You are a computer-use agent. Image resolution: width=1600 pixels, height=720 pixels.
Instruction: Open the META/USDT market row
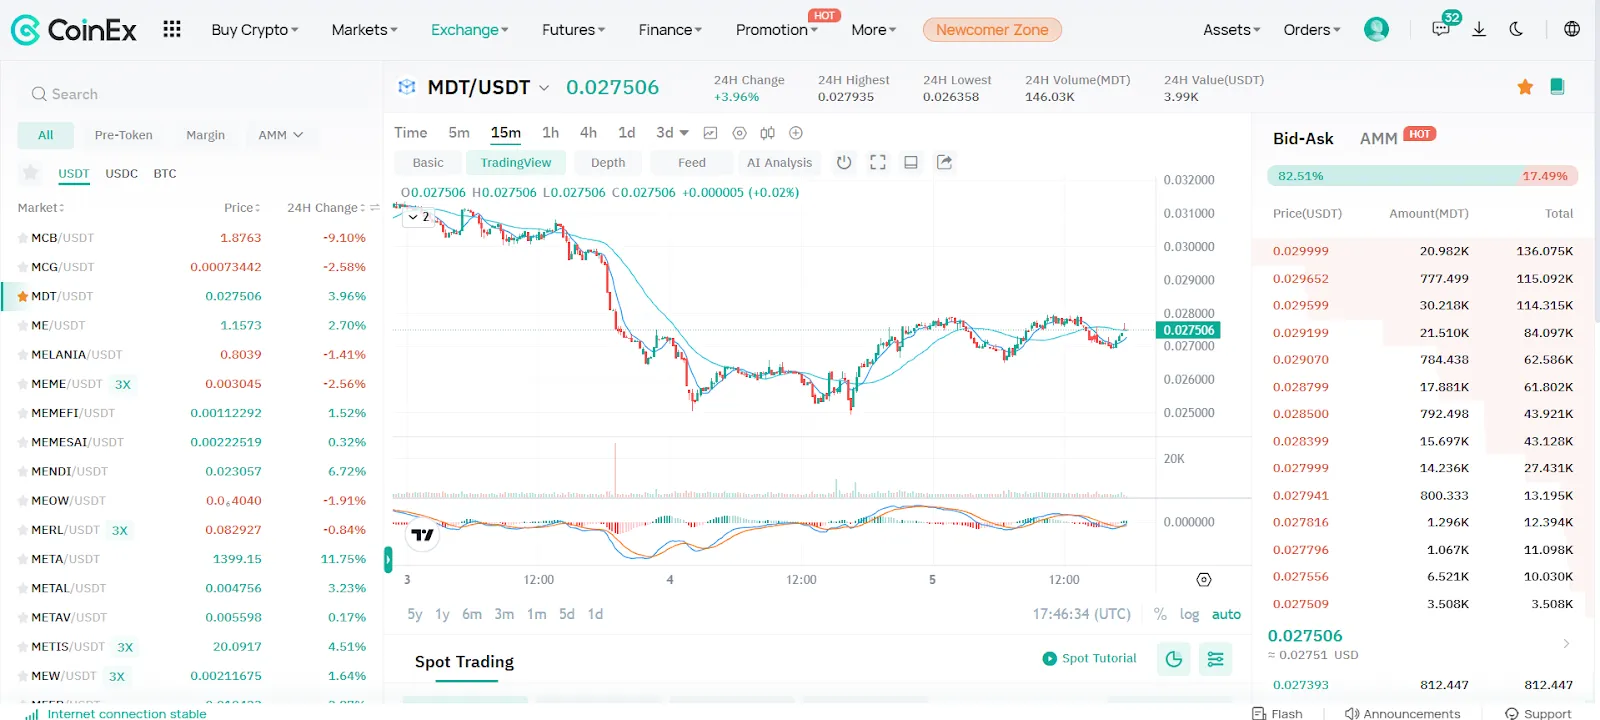click(192, 559)
